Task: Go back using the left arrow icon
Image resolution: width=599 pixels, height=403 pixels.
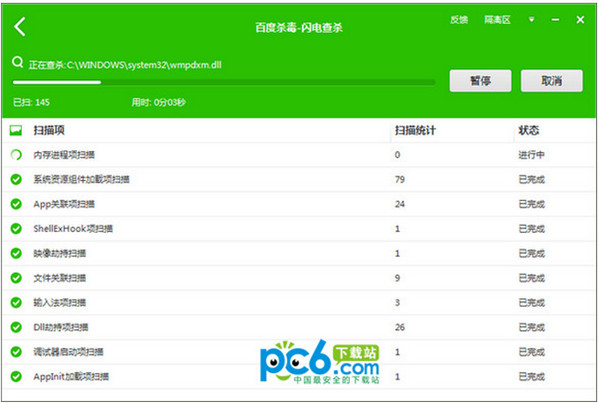Action: (19, 26)
